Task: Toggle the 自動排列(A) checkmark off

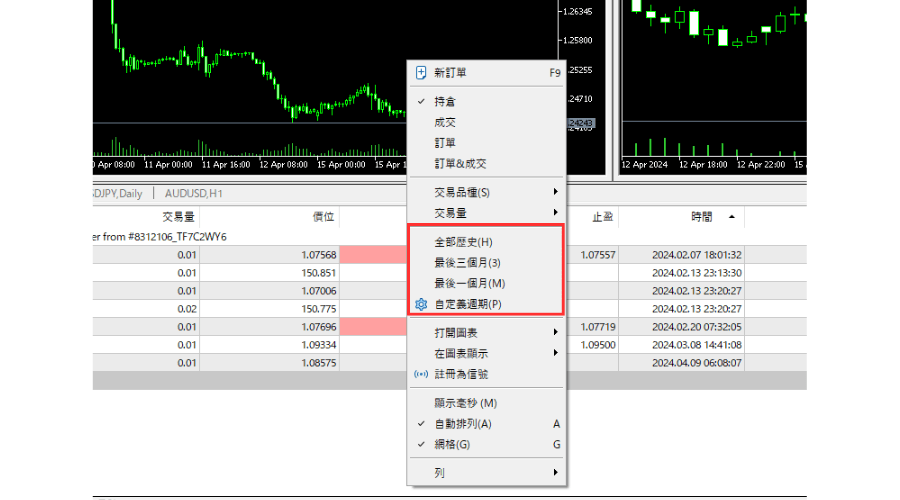Action: point(463,424)
